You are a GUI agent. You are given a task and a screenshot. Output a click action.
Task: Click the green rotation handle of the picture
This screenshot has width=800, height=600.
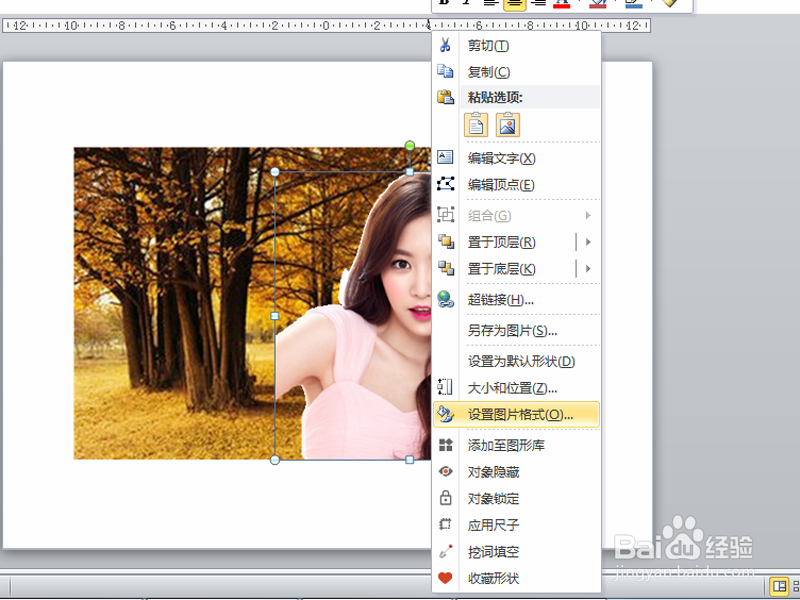(x=410, y=146)
